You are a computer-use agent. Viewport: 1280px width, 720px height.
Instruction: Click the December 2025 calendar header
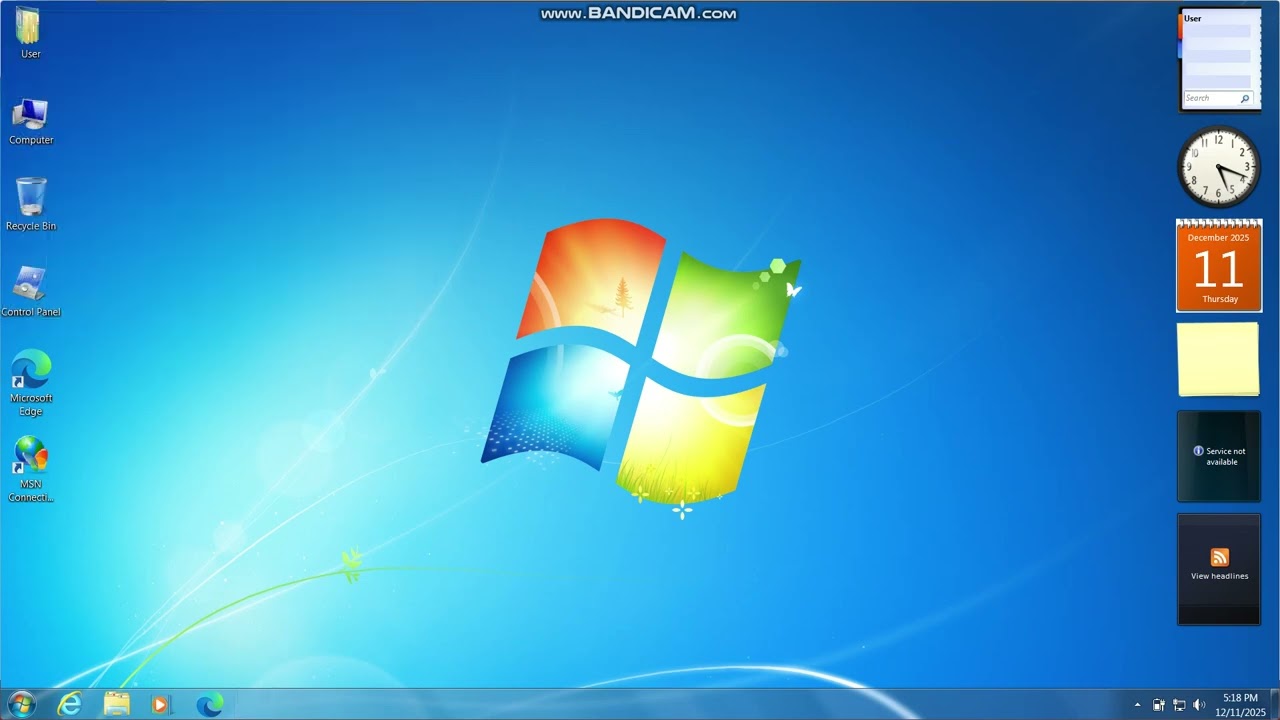1218,238
